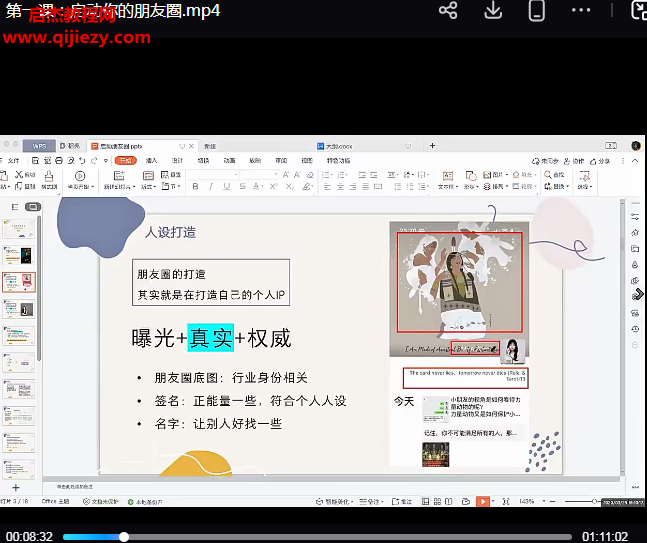Click the WPS home tab

(39, 146)
